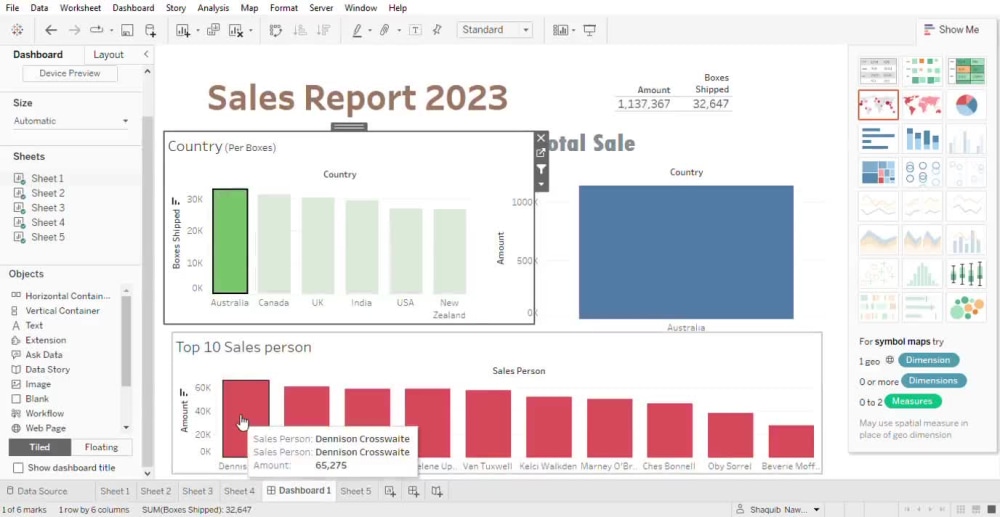Click the Show/Hide Cards icon

(561, 30)
